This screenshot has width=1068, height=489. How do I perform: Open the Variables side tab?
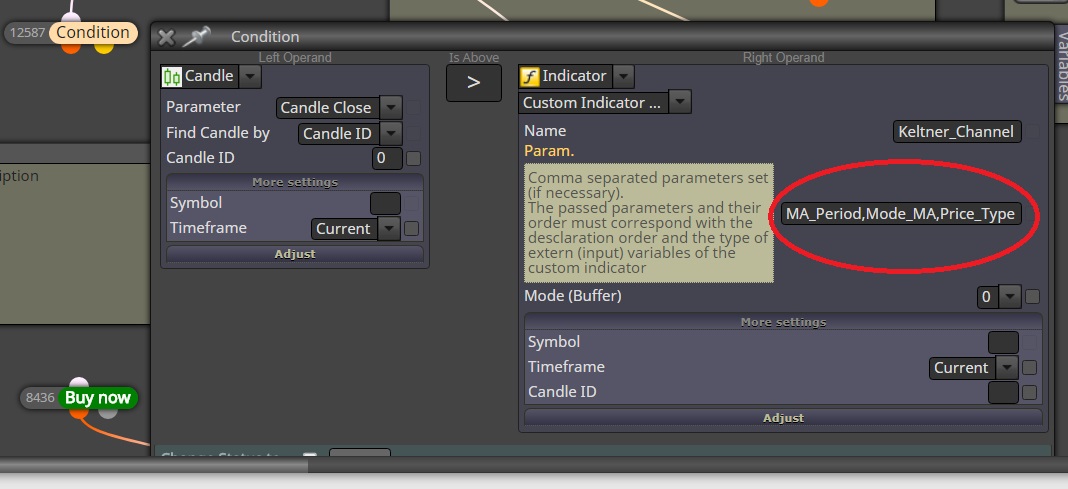coord(1061,65)
